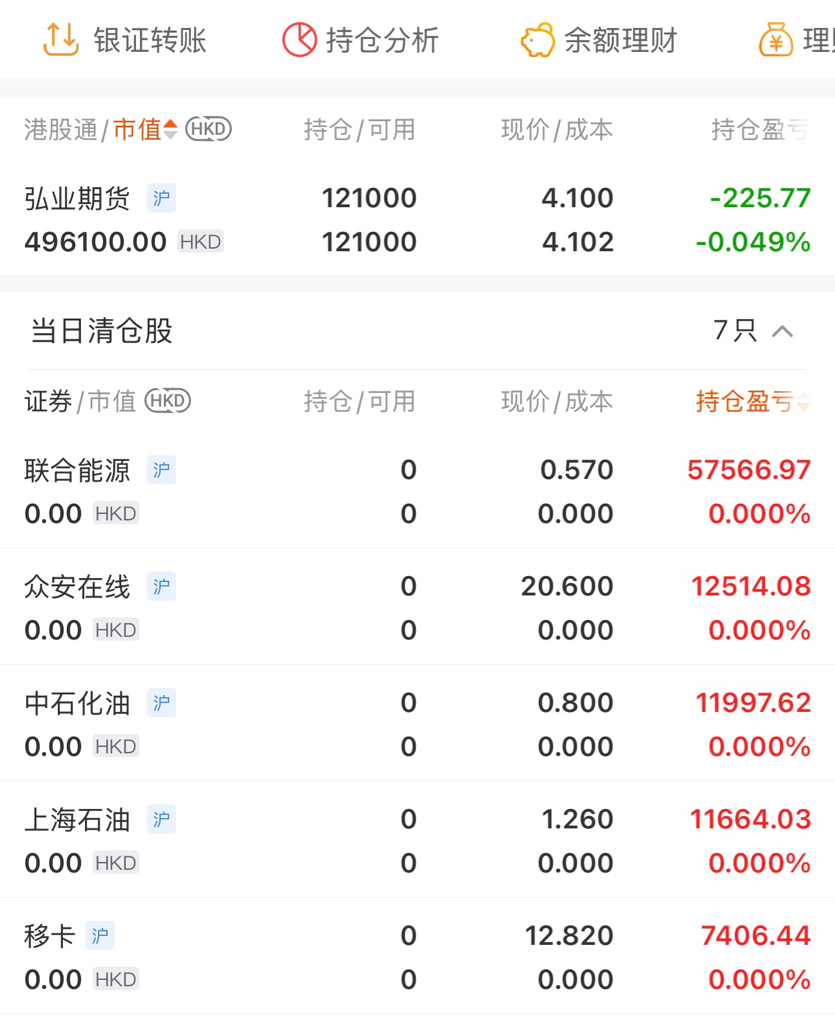
Task: Select profit value 11997.62
Action: click(x=753, y=703)
